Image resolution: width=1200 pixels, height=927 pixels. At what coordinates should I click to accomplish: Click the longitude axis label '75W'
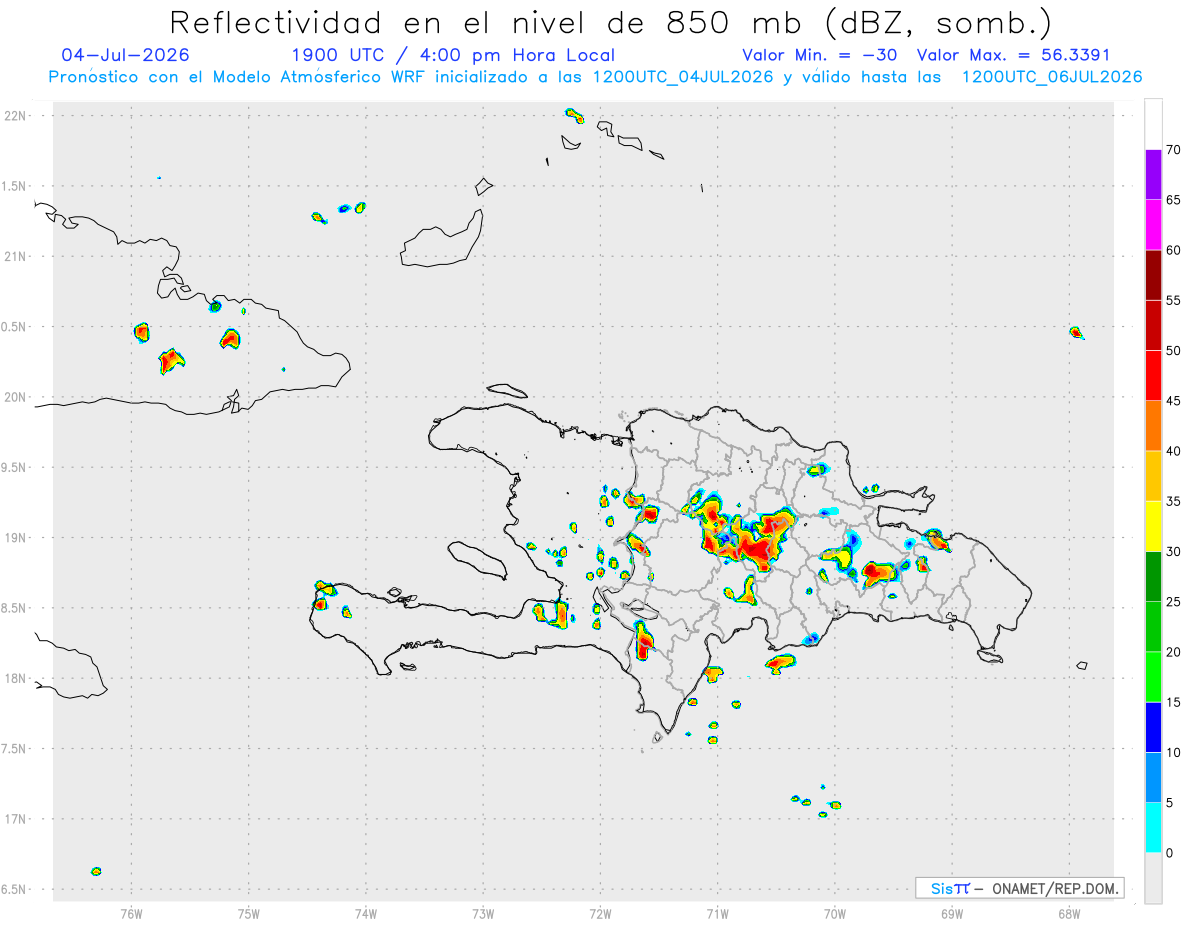coord(249,912)
